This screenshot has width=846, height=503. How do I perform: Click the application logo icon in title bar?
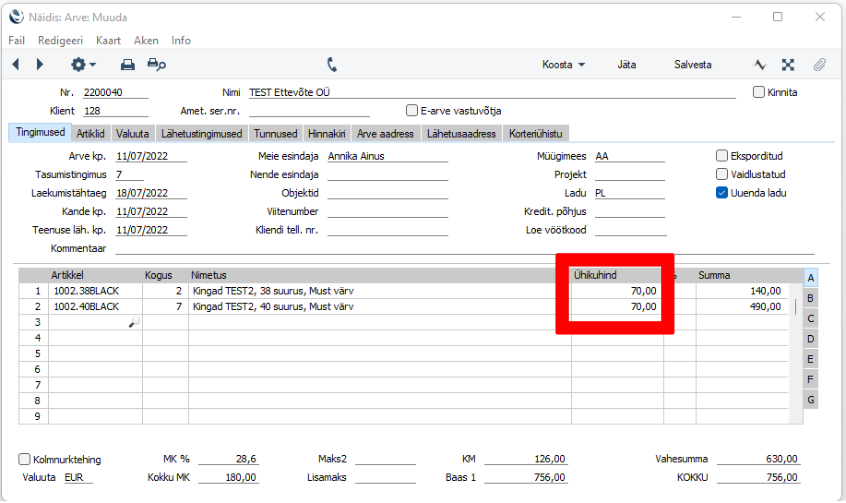pyautogui.click(x=16, y=17)
